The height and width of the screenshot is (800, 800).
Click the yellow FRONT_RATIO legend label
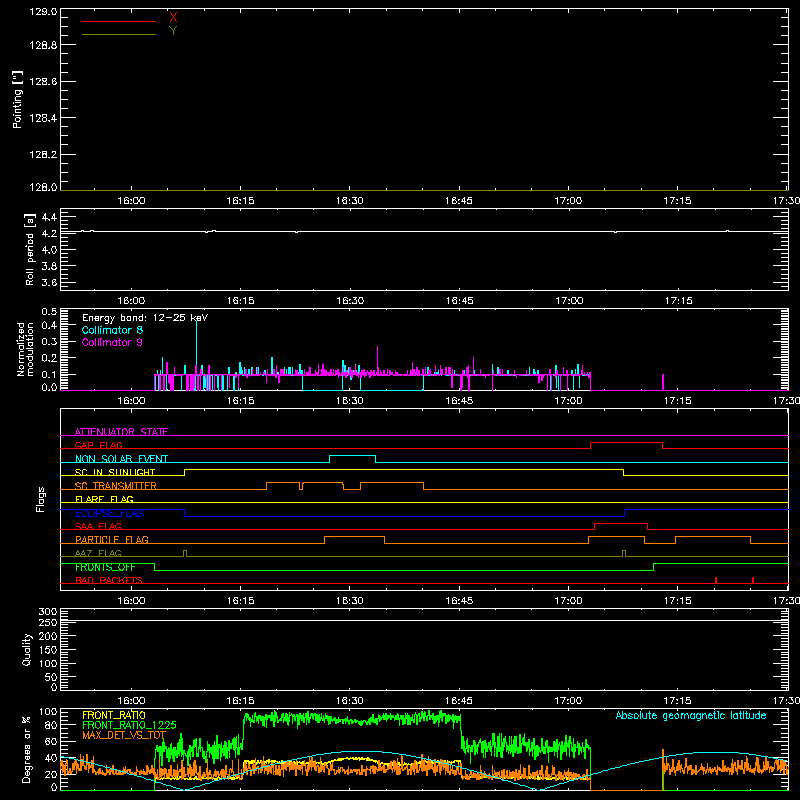[114, 715]
